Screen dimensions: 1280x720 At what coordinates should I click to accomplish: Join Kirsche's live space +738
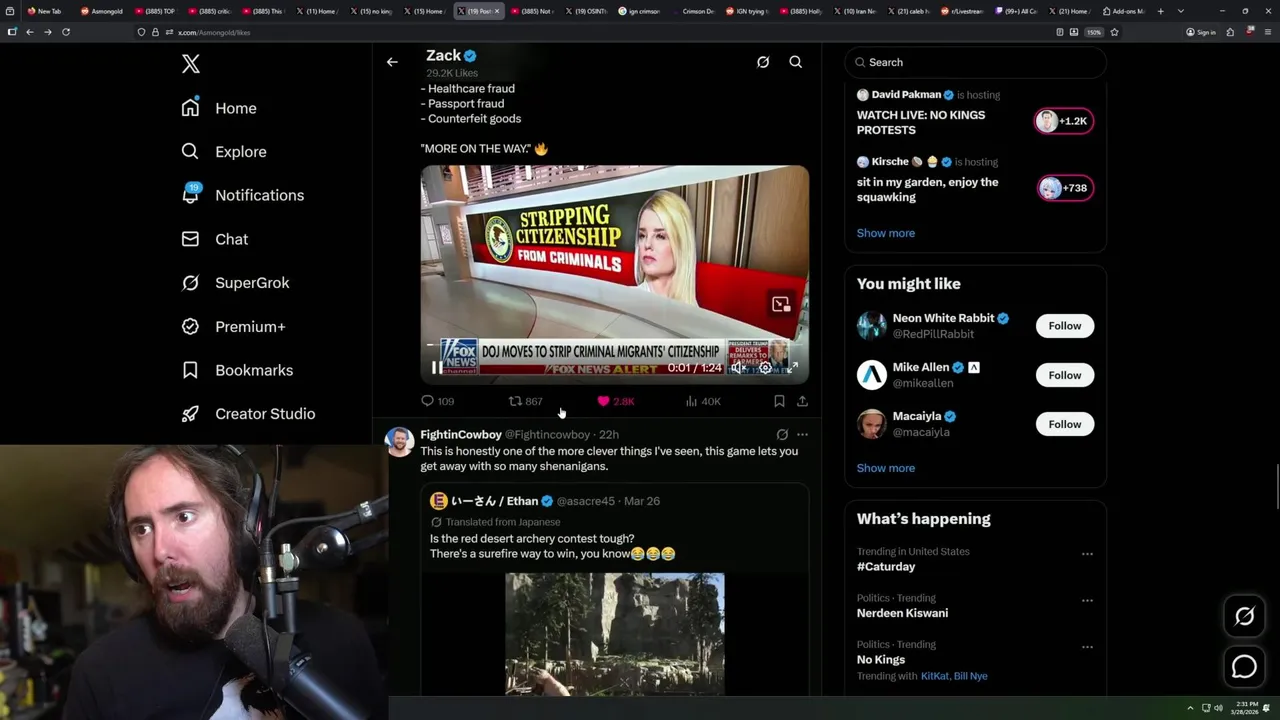(x=1063, y=188)
